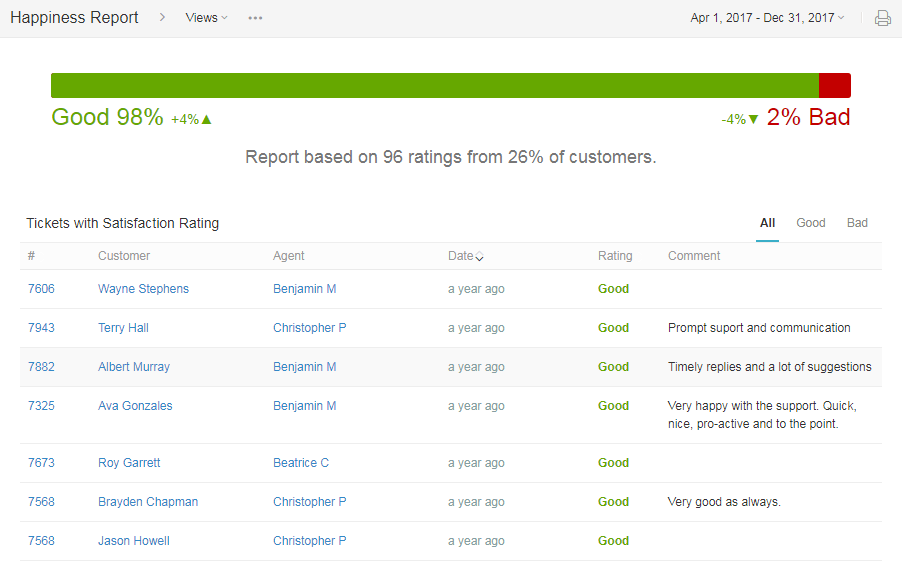This screenshot has width=902, height=582.
Task: View customer Wayne Stephens
Action: [x=143, y=289]
